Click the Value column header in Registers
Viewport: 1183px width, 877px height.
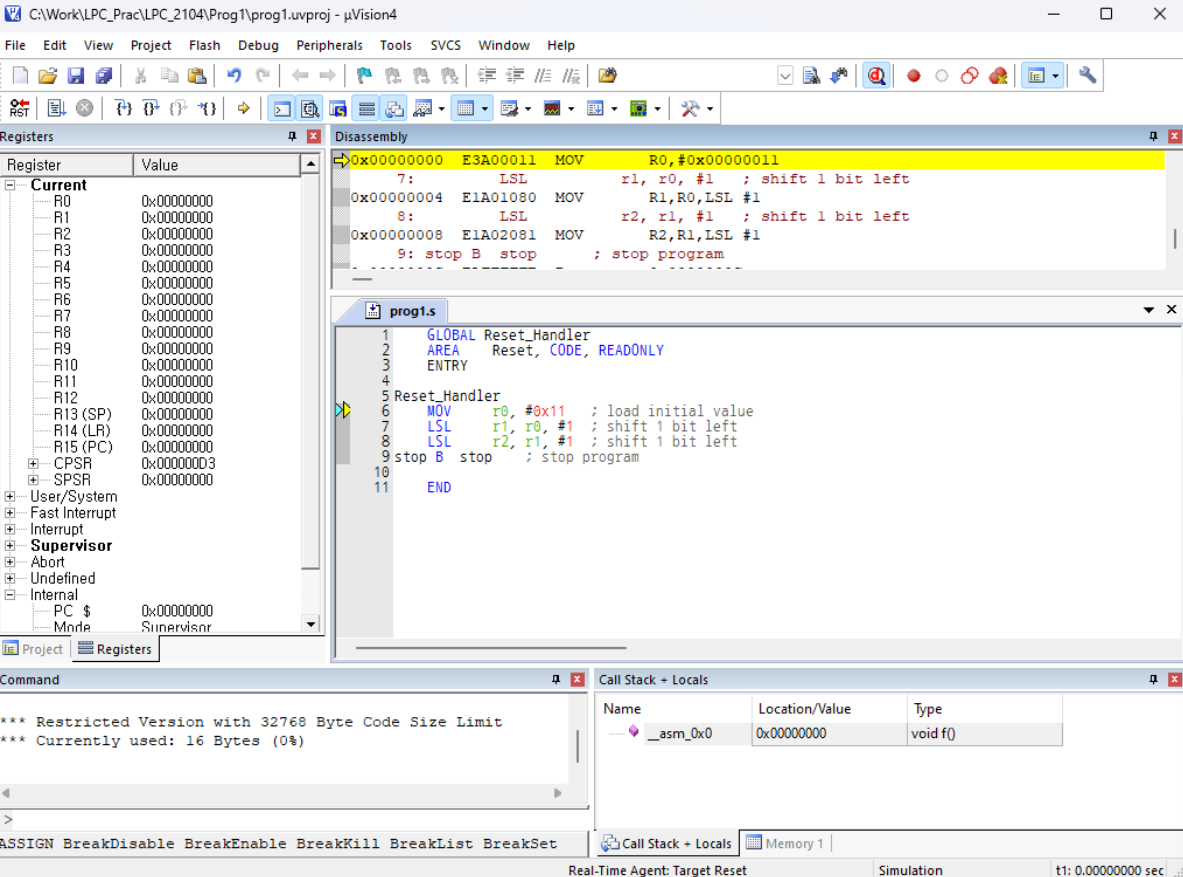tap(215, 165)
